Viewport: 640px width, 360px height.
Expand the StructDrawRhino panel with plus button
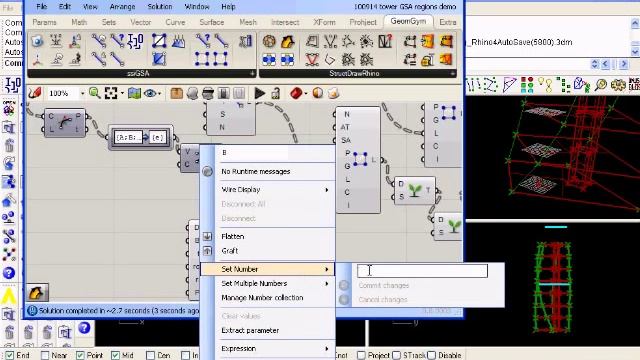[453, 73]
